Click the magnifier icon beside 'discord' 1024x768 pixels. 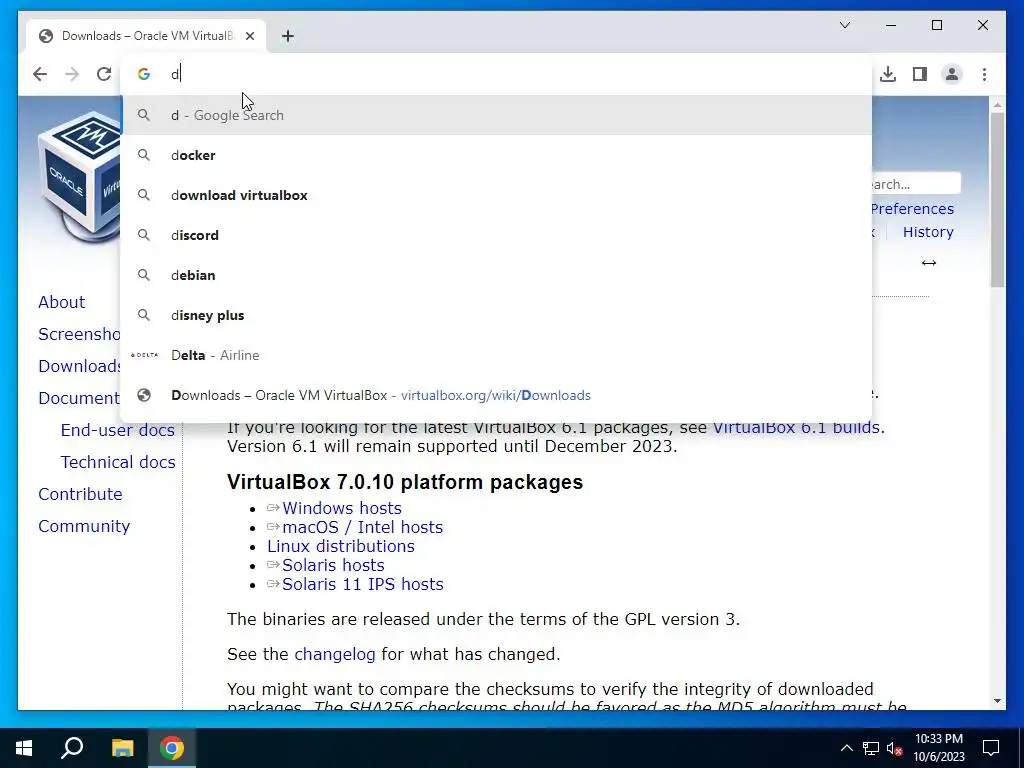click(x=144, y=235)
